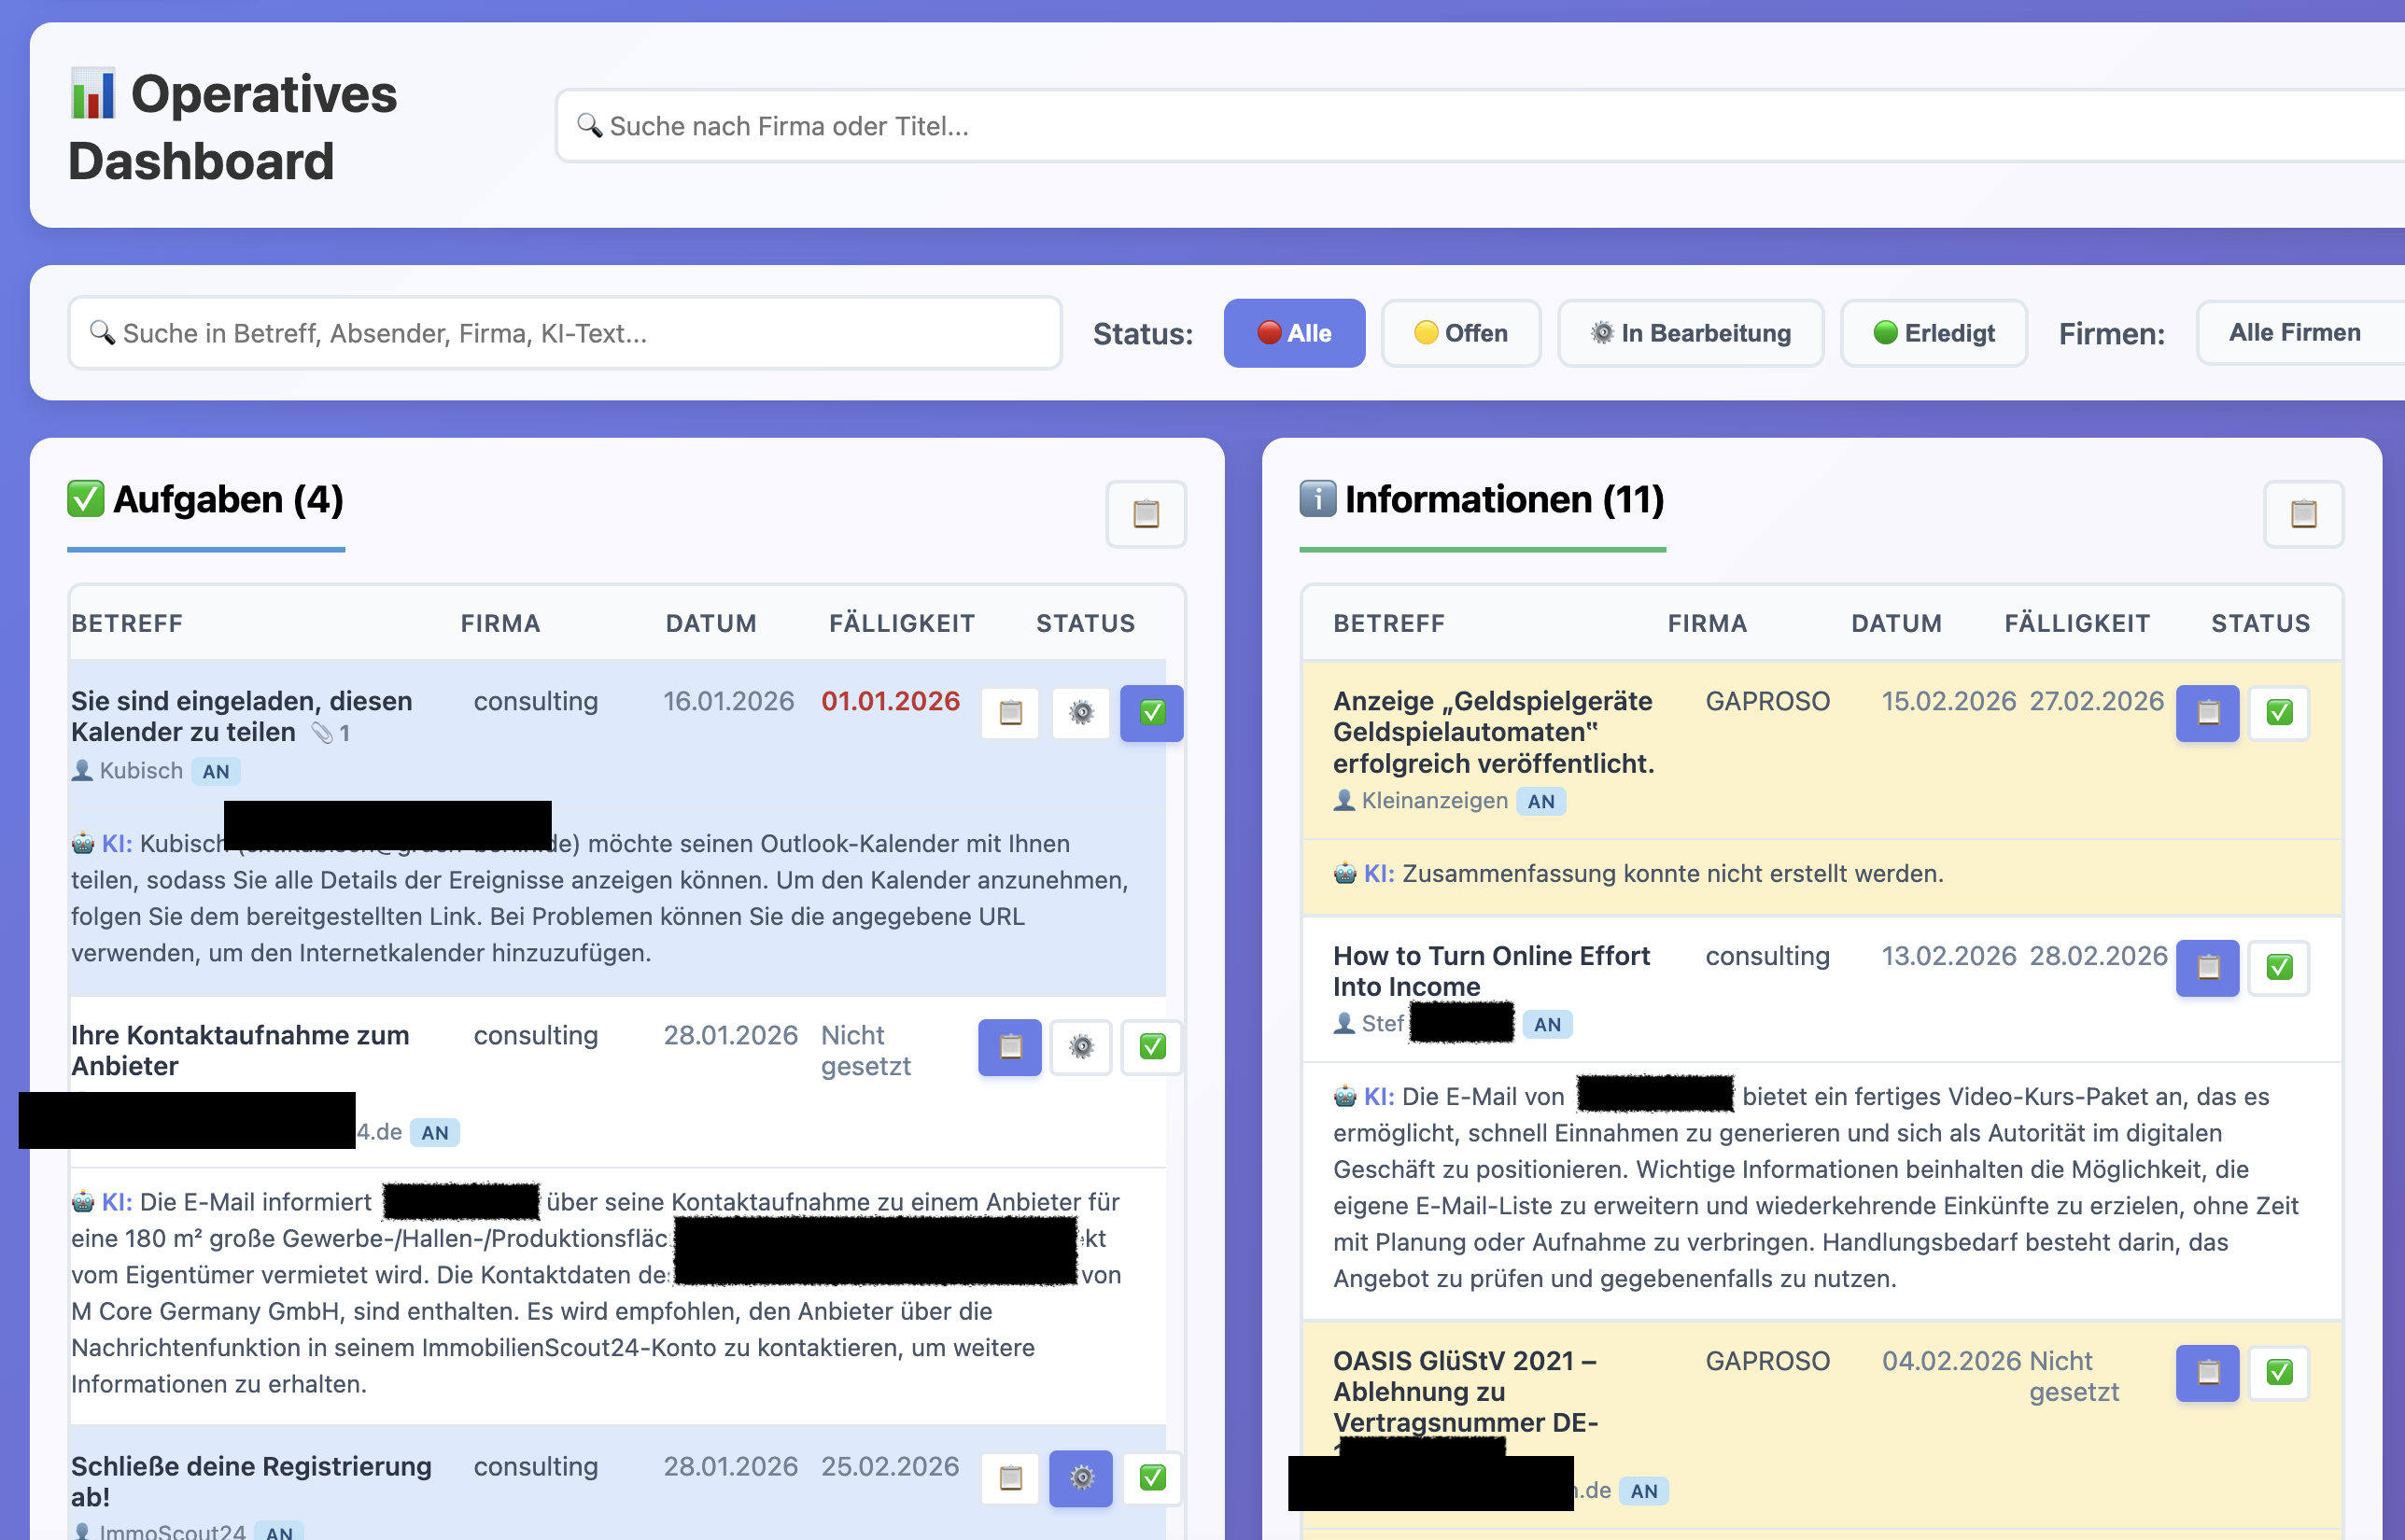Click clipboard status on Schließe deine Registrierung row
This screenshot has width=2405, height=1540.
[x=1010, y=1478]
